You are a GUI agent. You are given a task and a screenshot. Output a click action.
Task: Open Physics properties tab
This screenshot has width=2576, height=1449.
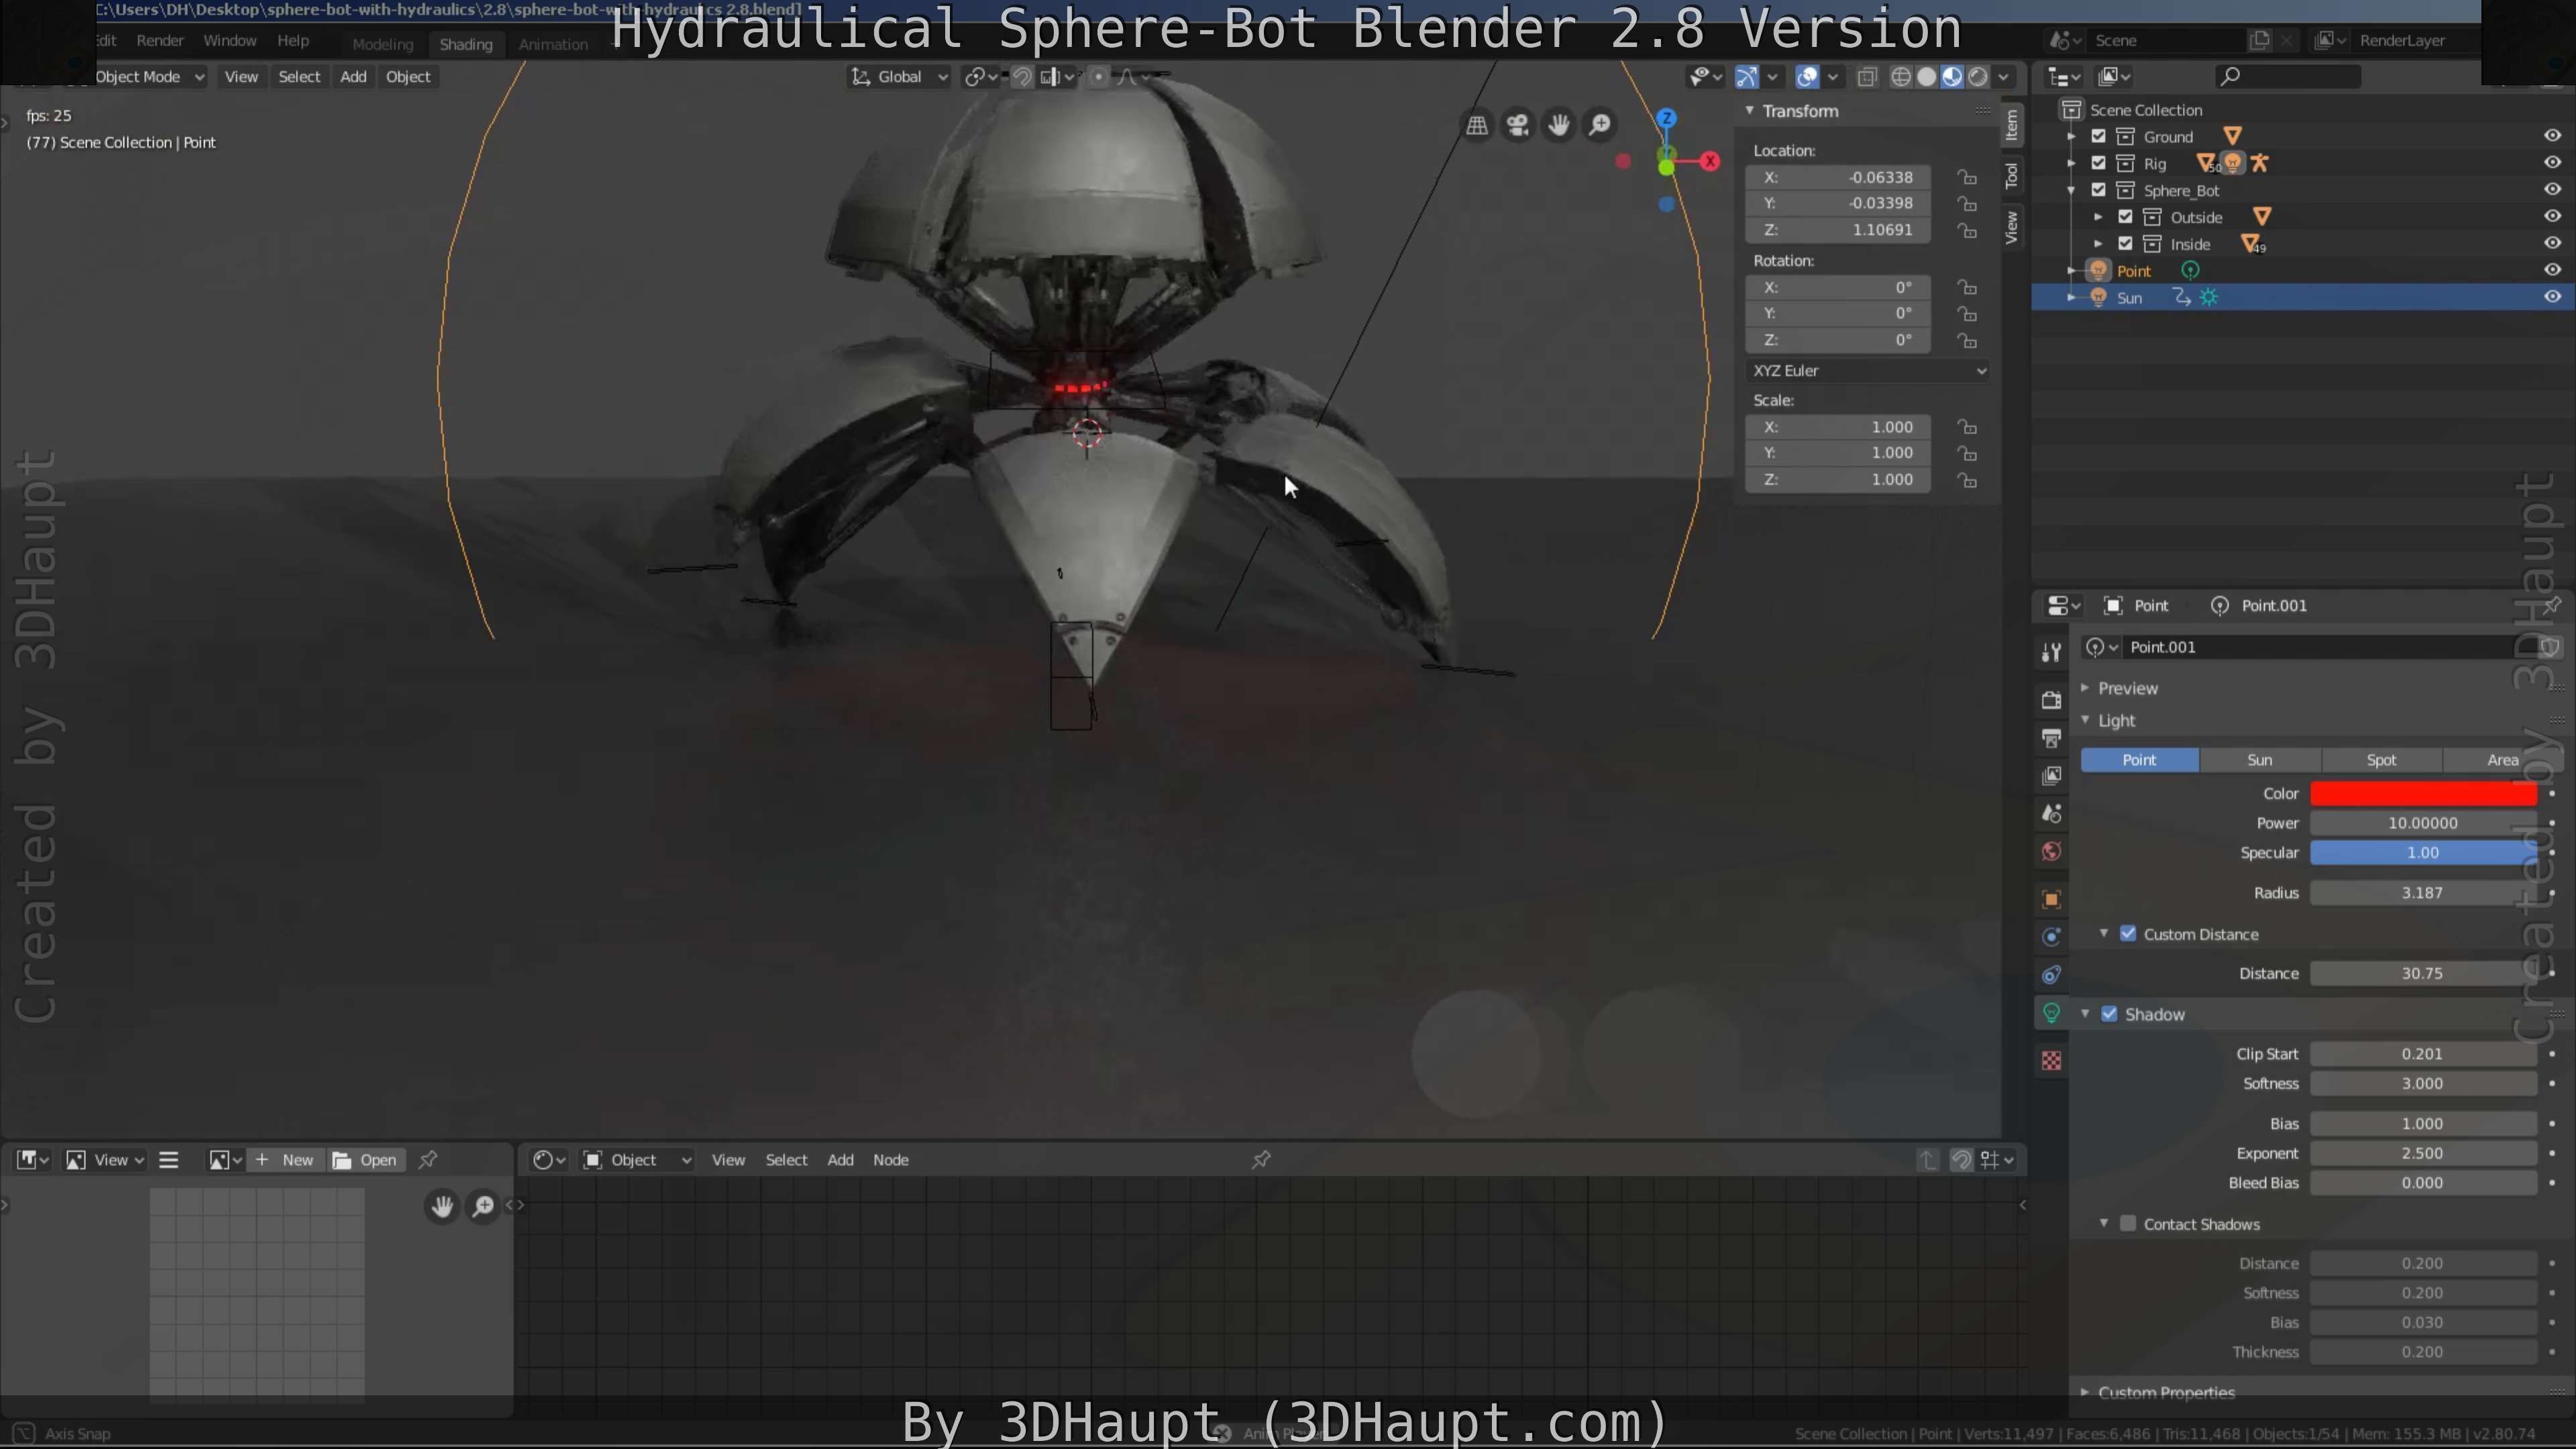coord(2051,937)
